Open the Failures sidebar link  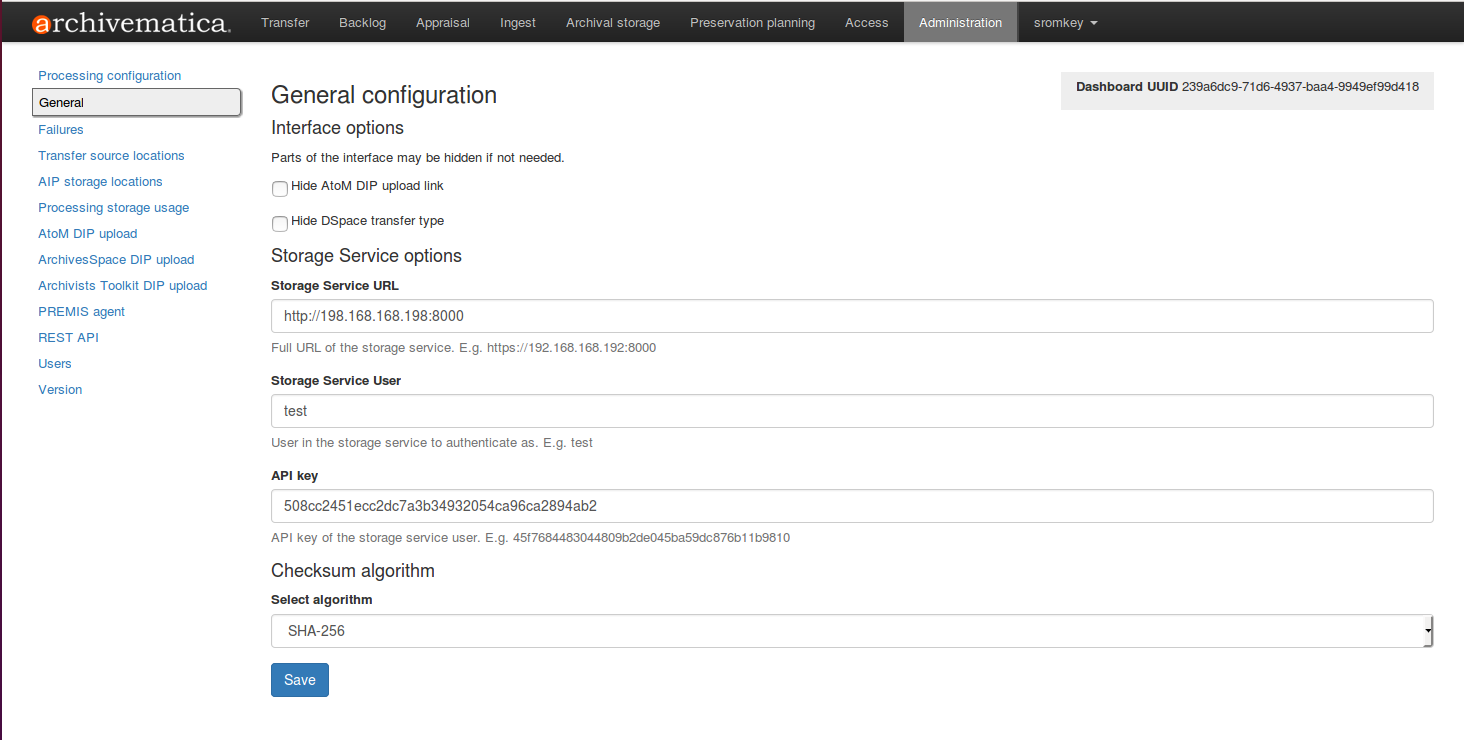(x=61, y=130)
